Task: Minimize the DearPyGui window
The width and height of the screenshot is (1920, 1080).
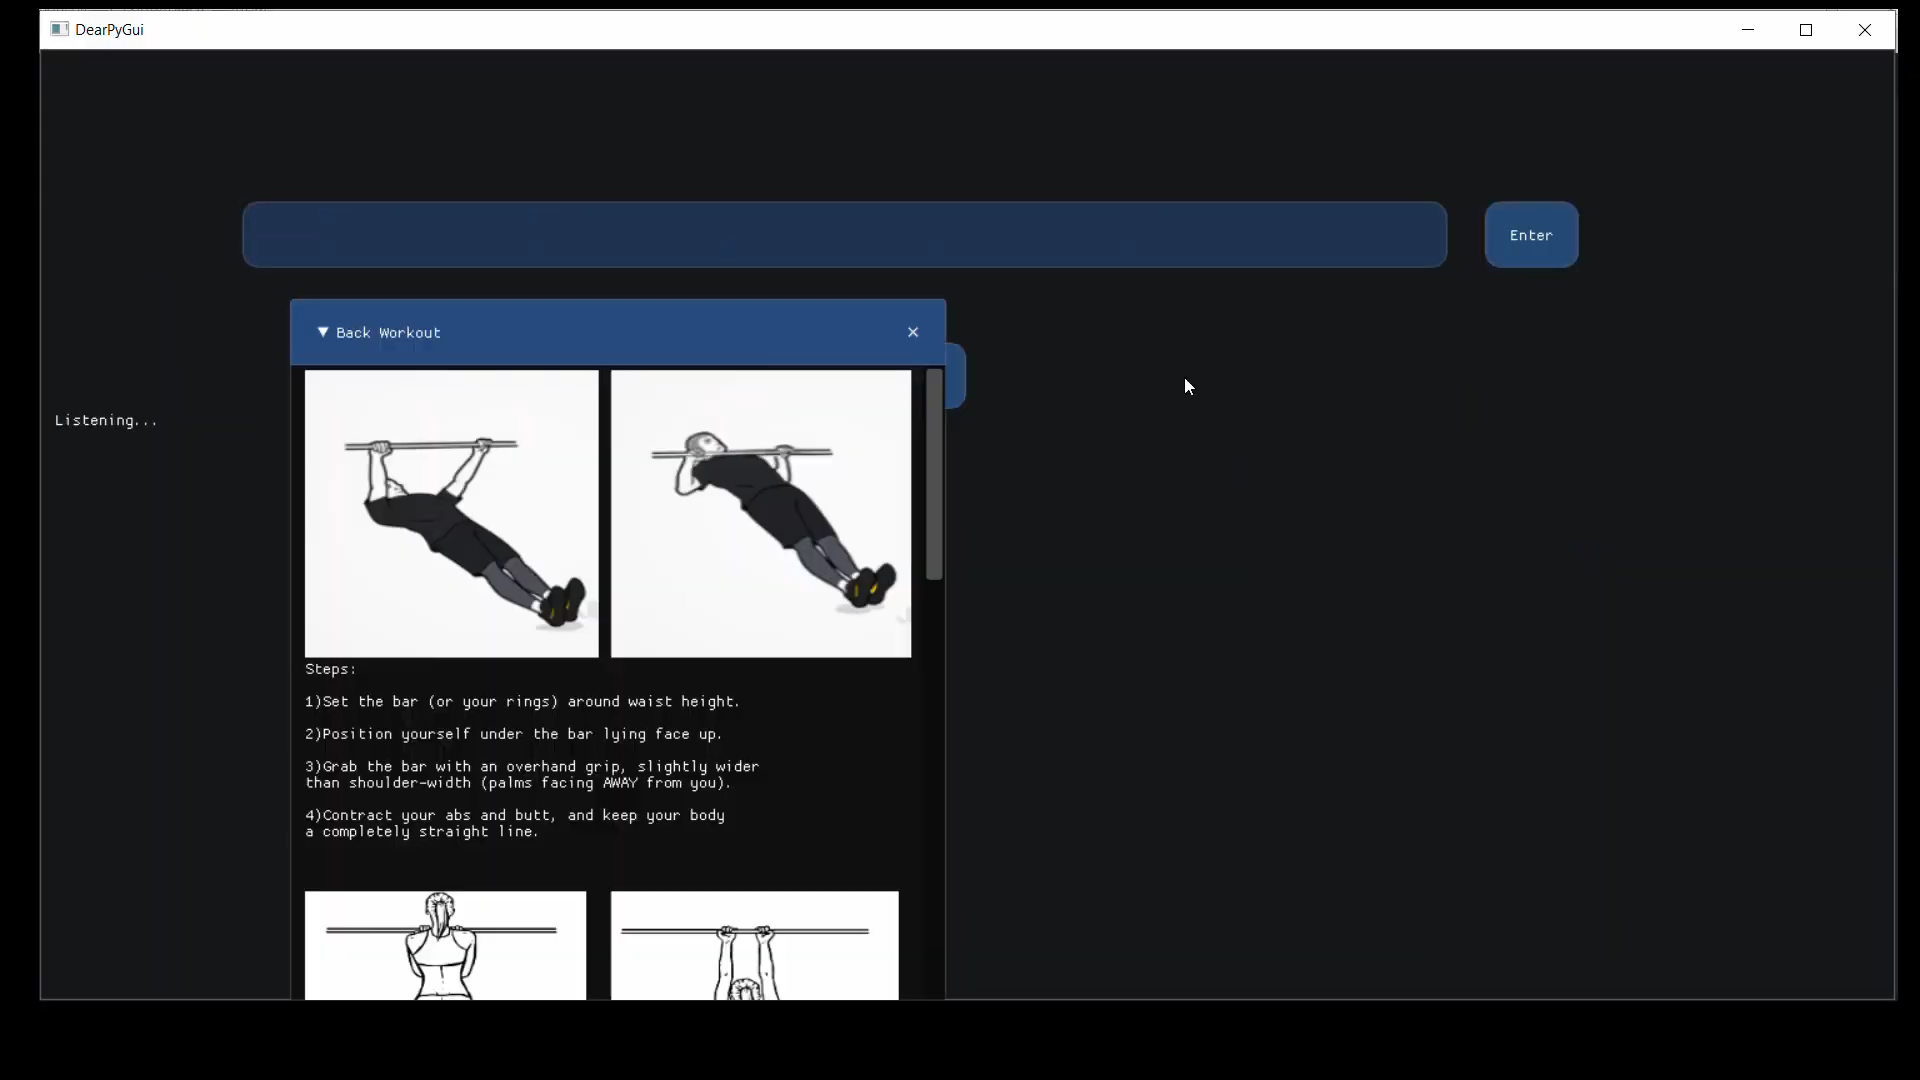Action: [x=1748, y=30]
